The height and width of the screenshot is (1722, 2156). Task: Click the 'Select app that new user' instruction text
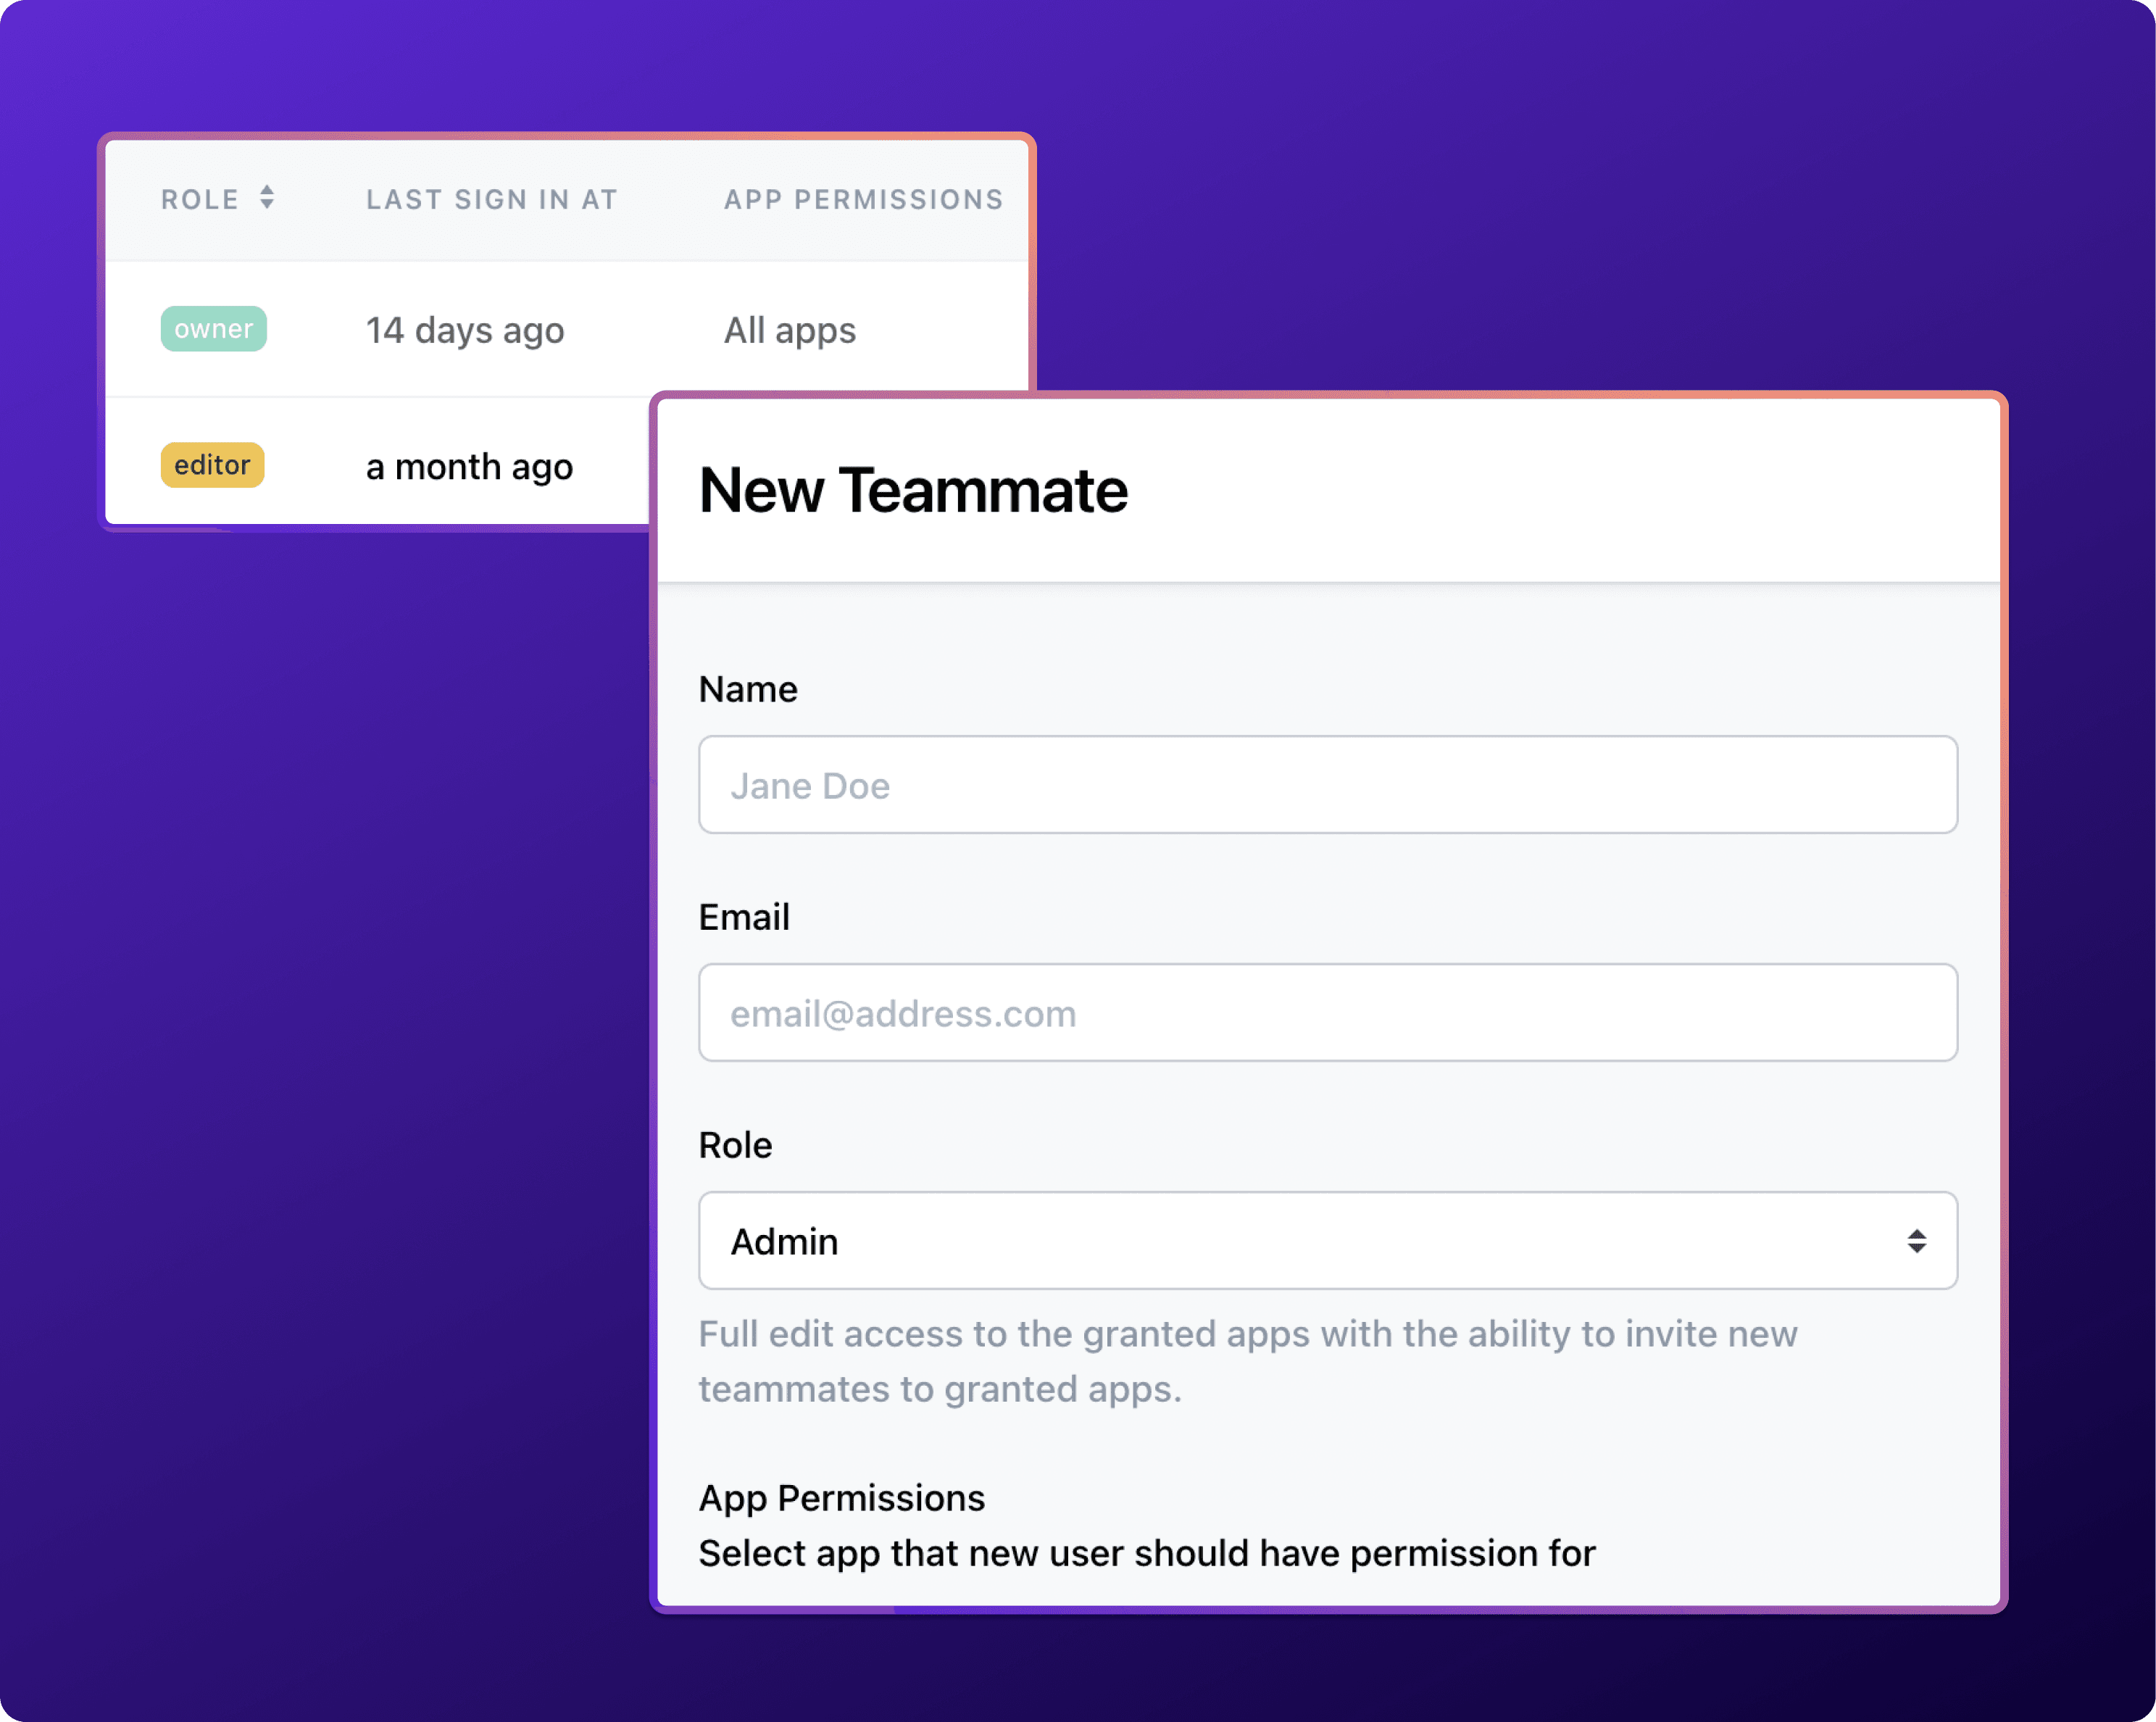click(1146, 1553)
